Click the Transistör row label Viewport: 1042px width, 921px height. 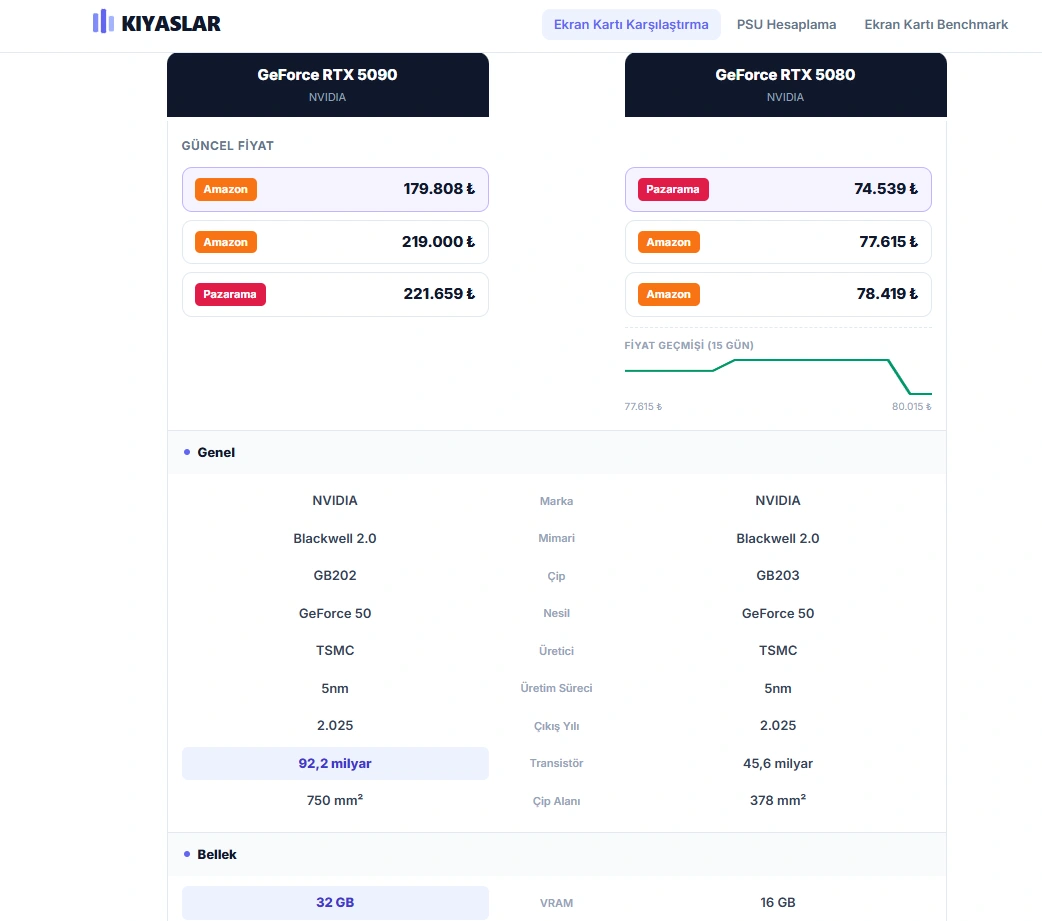click(x=556, y=764)
